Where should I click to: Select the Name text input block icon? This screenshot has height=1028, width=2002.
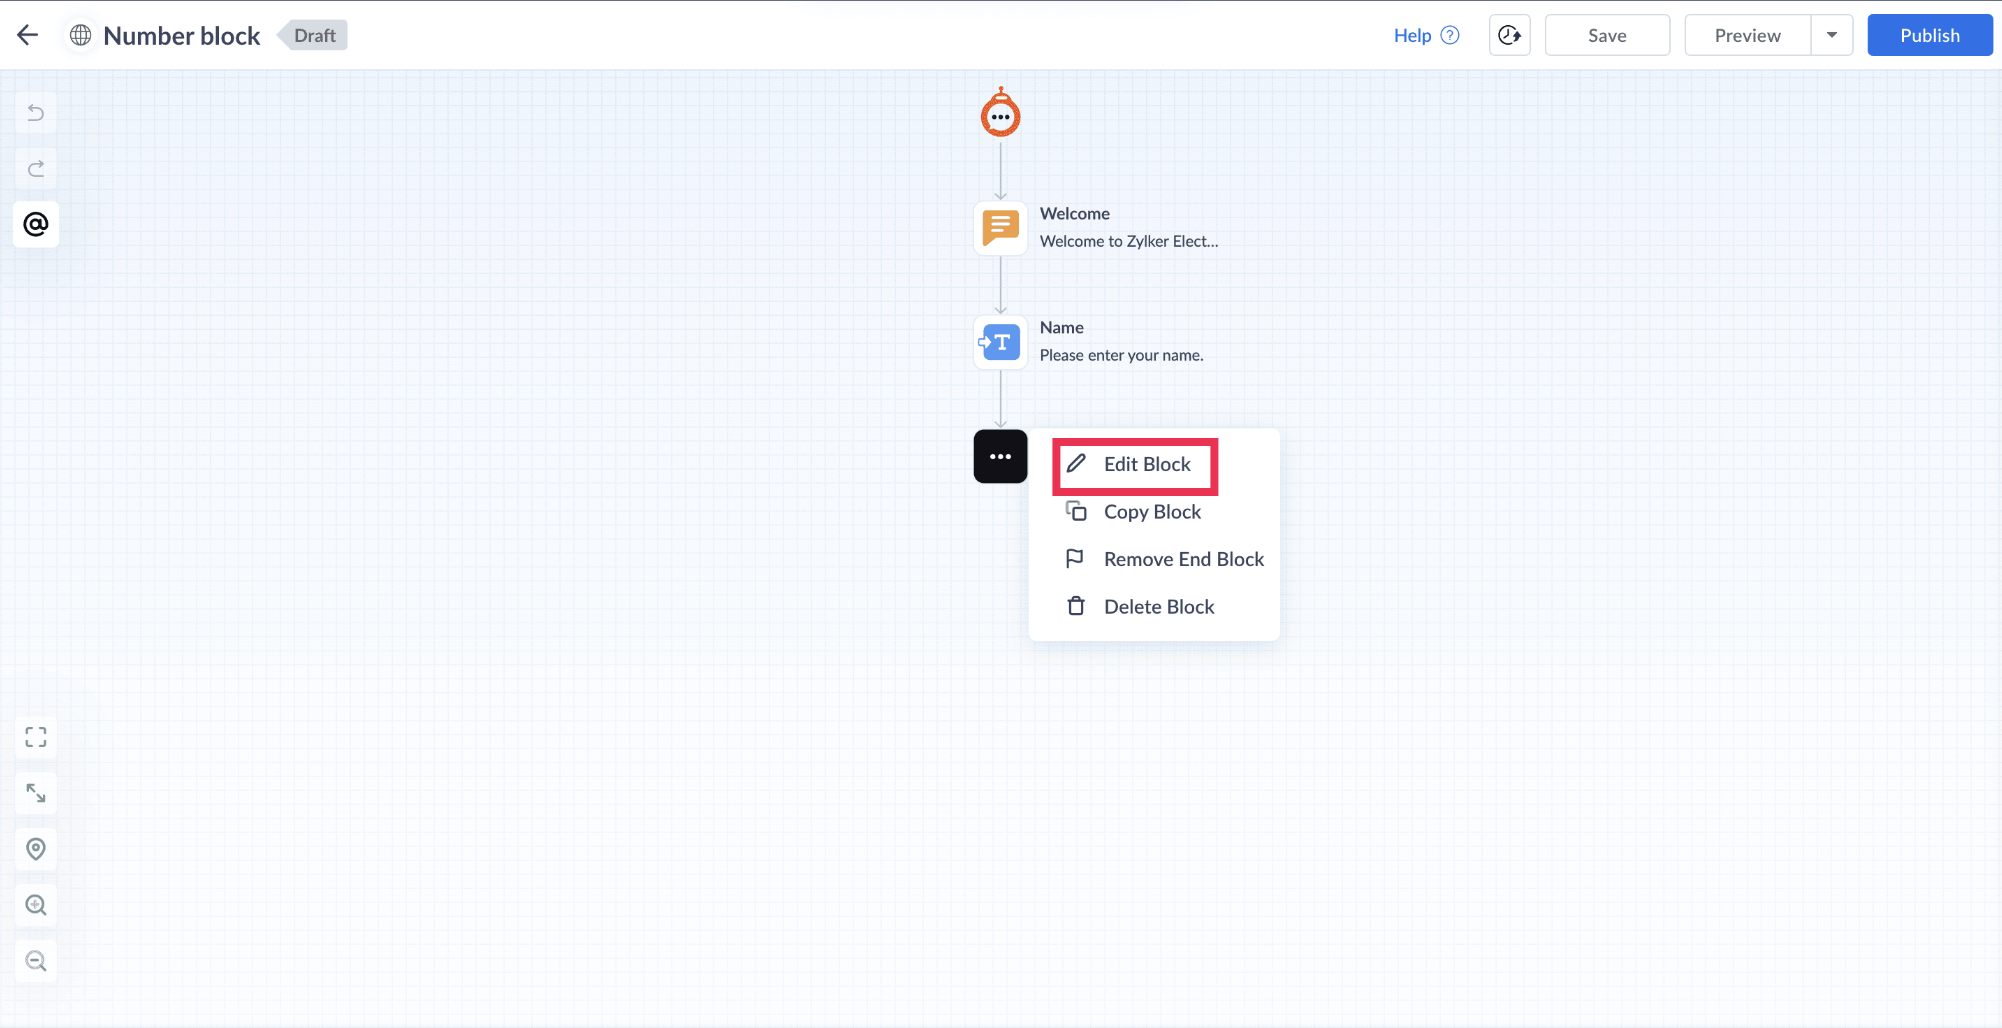click(x=1000, y=342)
